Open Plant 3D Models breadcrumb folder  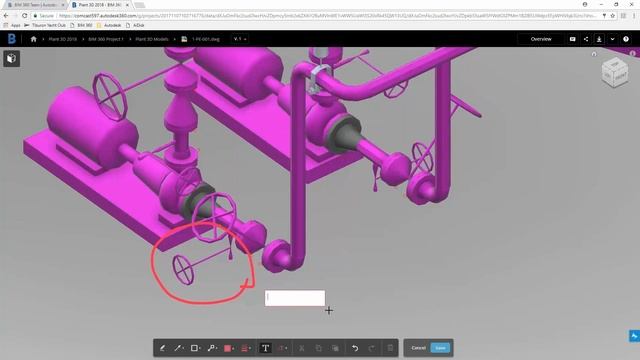152,39
